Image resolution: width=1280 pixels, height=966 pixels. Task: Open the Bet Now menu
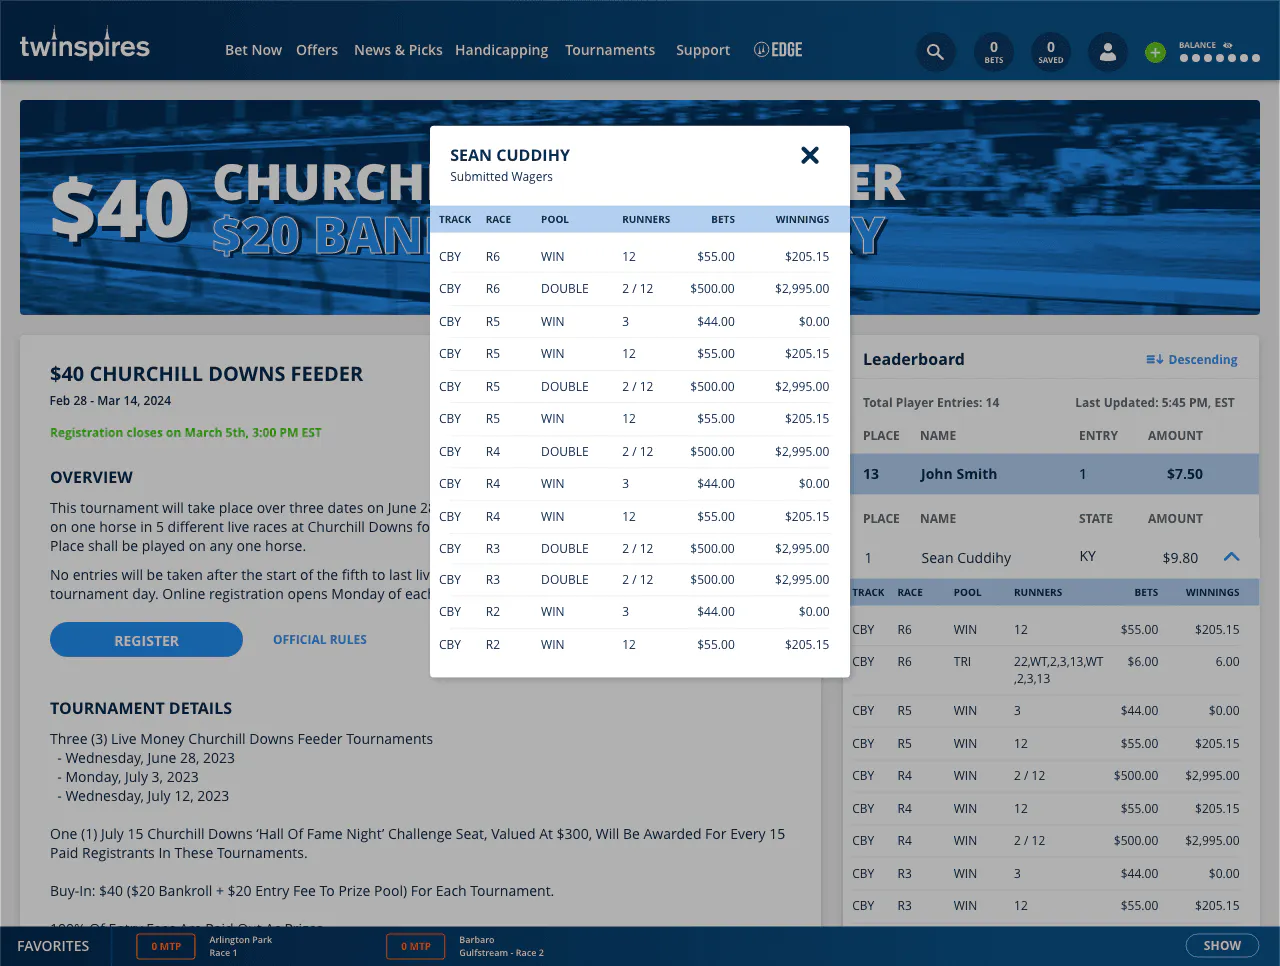[x=253, y=50]
